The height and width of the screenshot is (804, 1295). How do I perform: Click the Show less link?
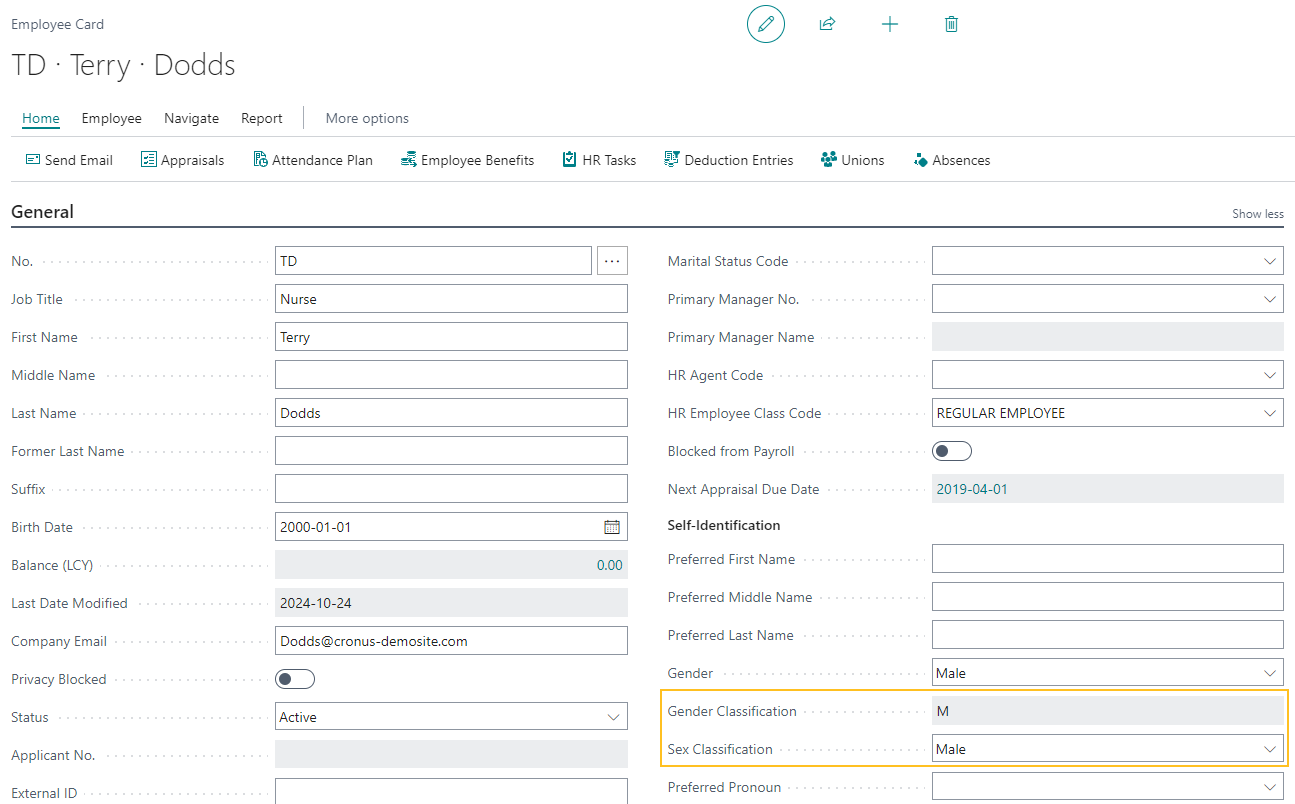(1257, 213)
